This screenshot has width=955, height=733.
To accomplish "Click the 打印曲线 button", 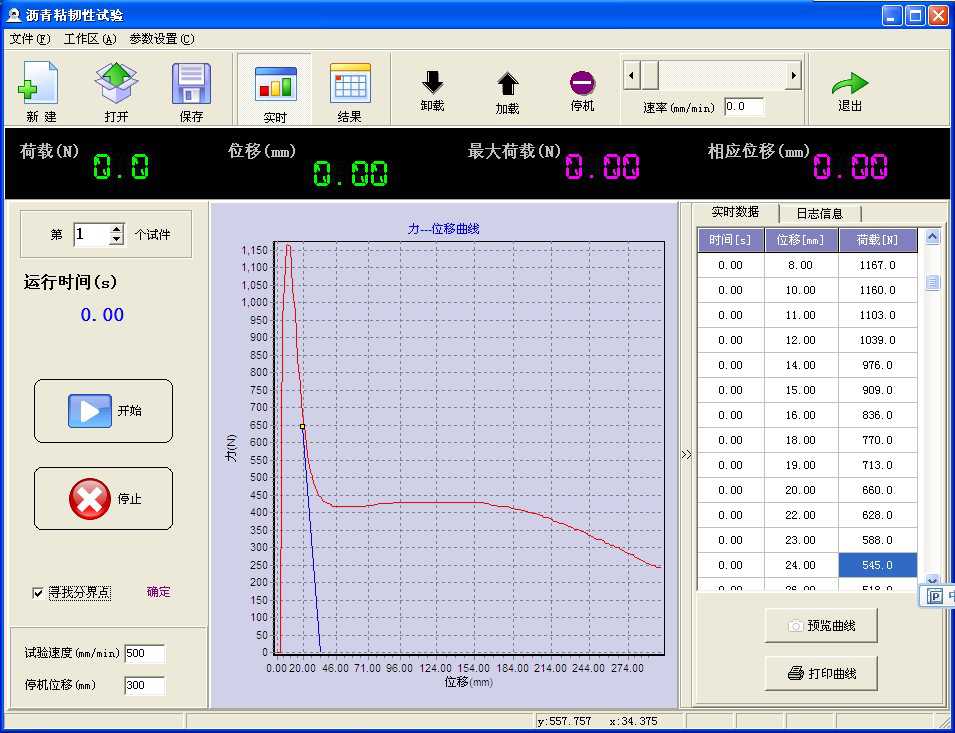I will click(821, 673).
